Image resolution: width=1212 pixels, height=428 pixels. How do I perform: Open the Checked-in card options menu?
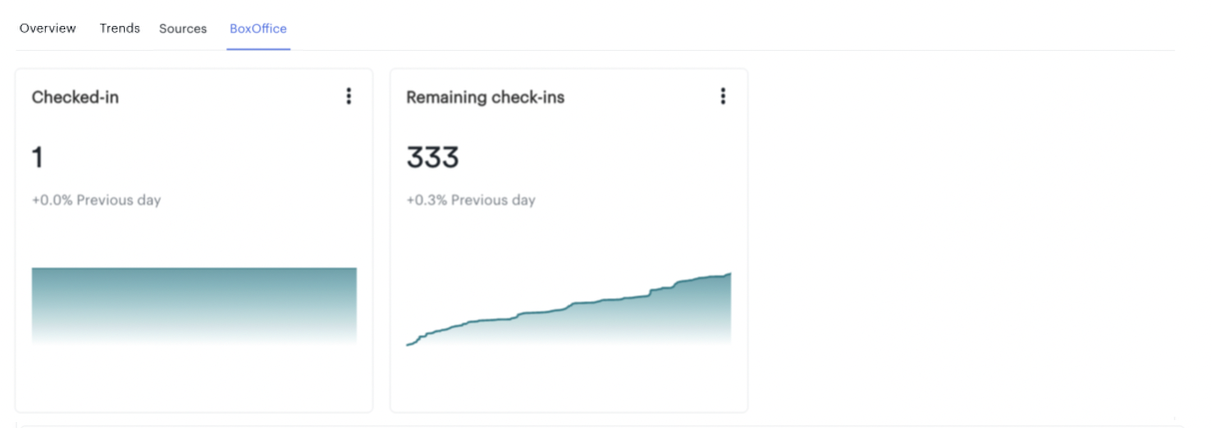click(x=348, y=96)
